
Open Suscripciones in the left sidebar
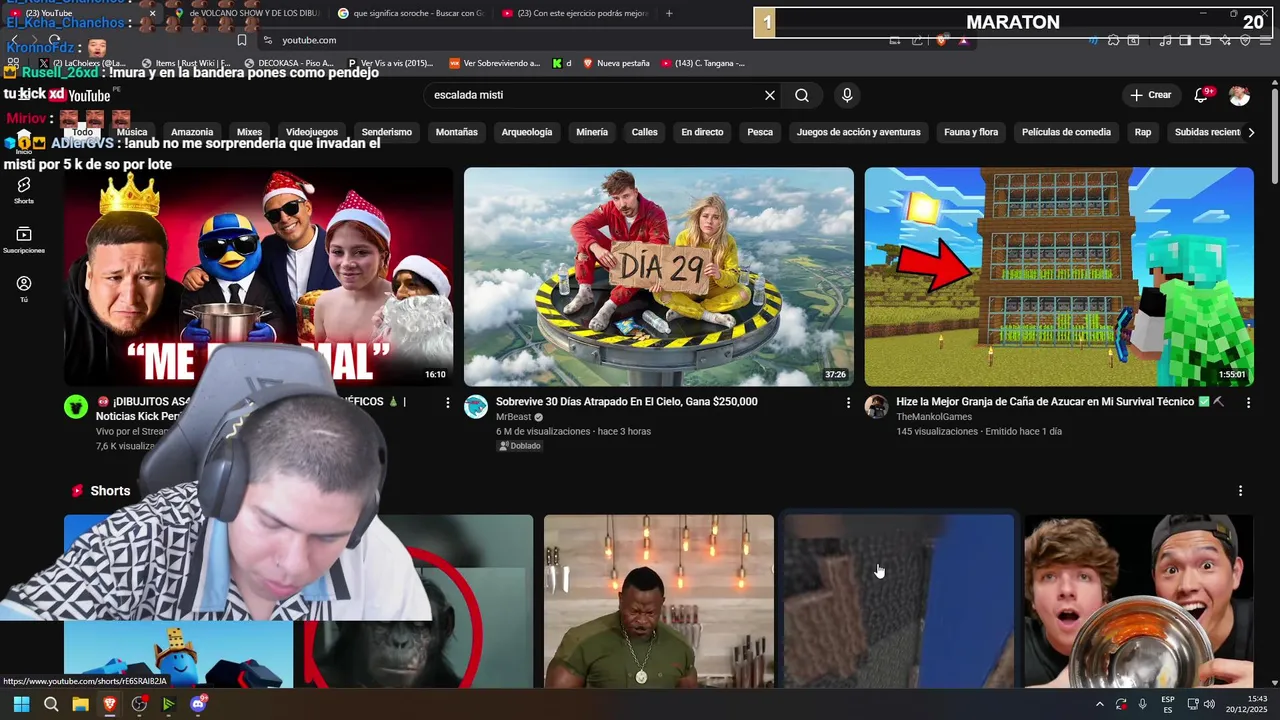[24, 240]
